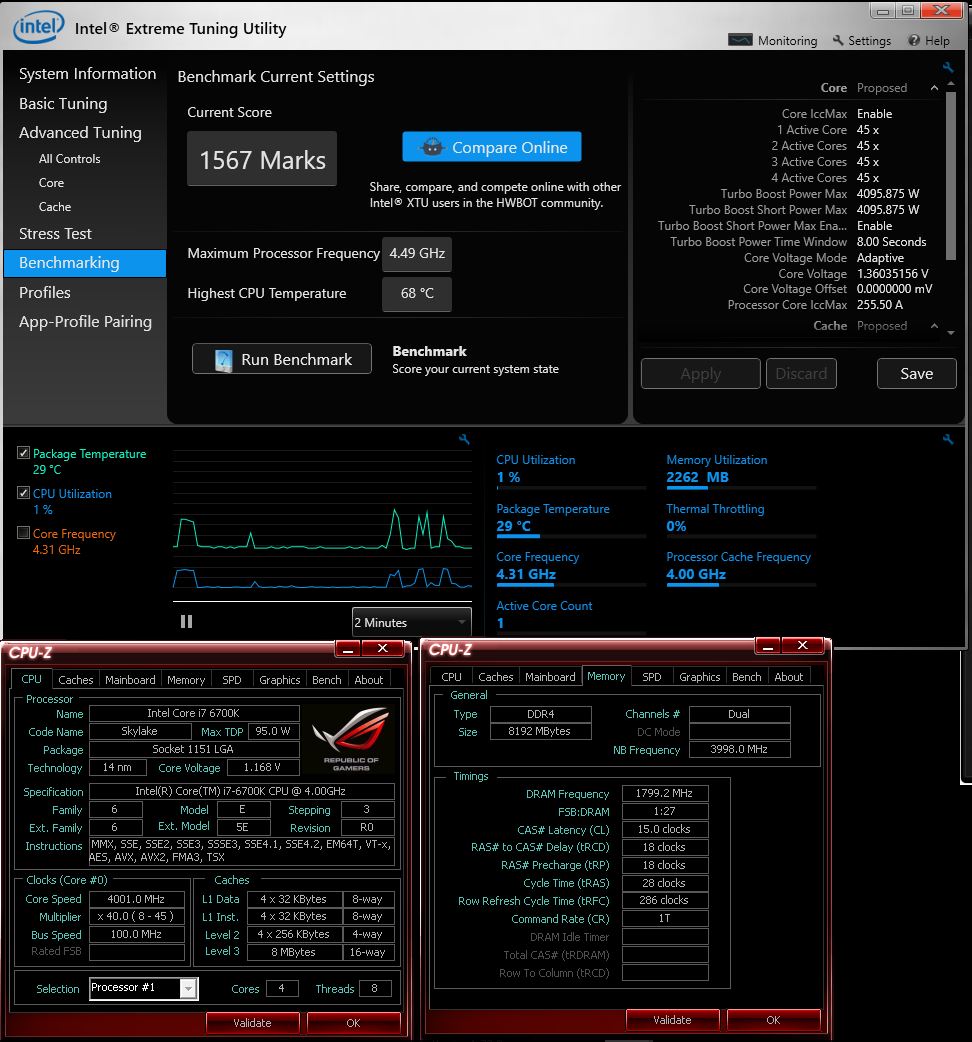The height and width of the screenshot is (1042, 972).
Task: Switch to Mainboard tab in left CPU-Z window
Action: pyautogui.click(x=130, y=680)
